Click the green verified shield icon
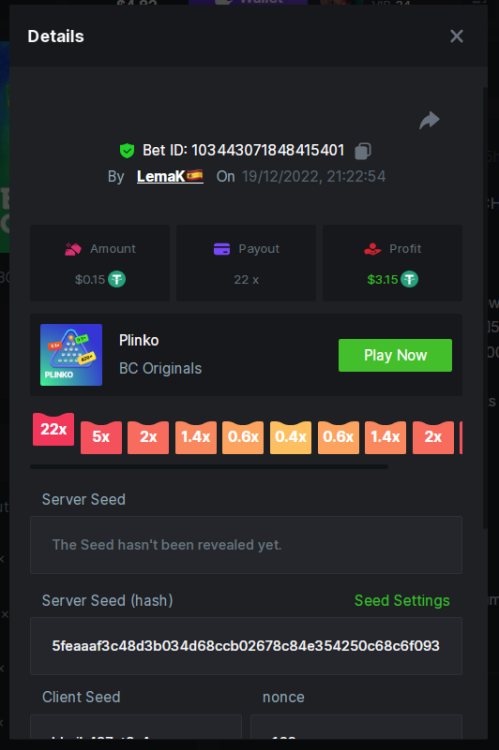The width and height of the screenshot is (499, 750). [x=127, y=151]
